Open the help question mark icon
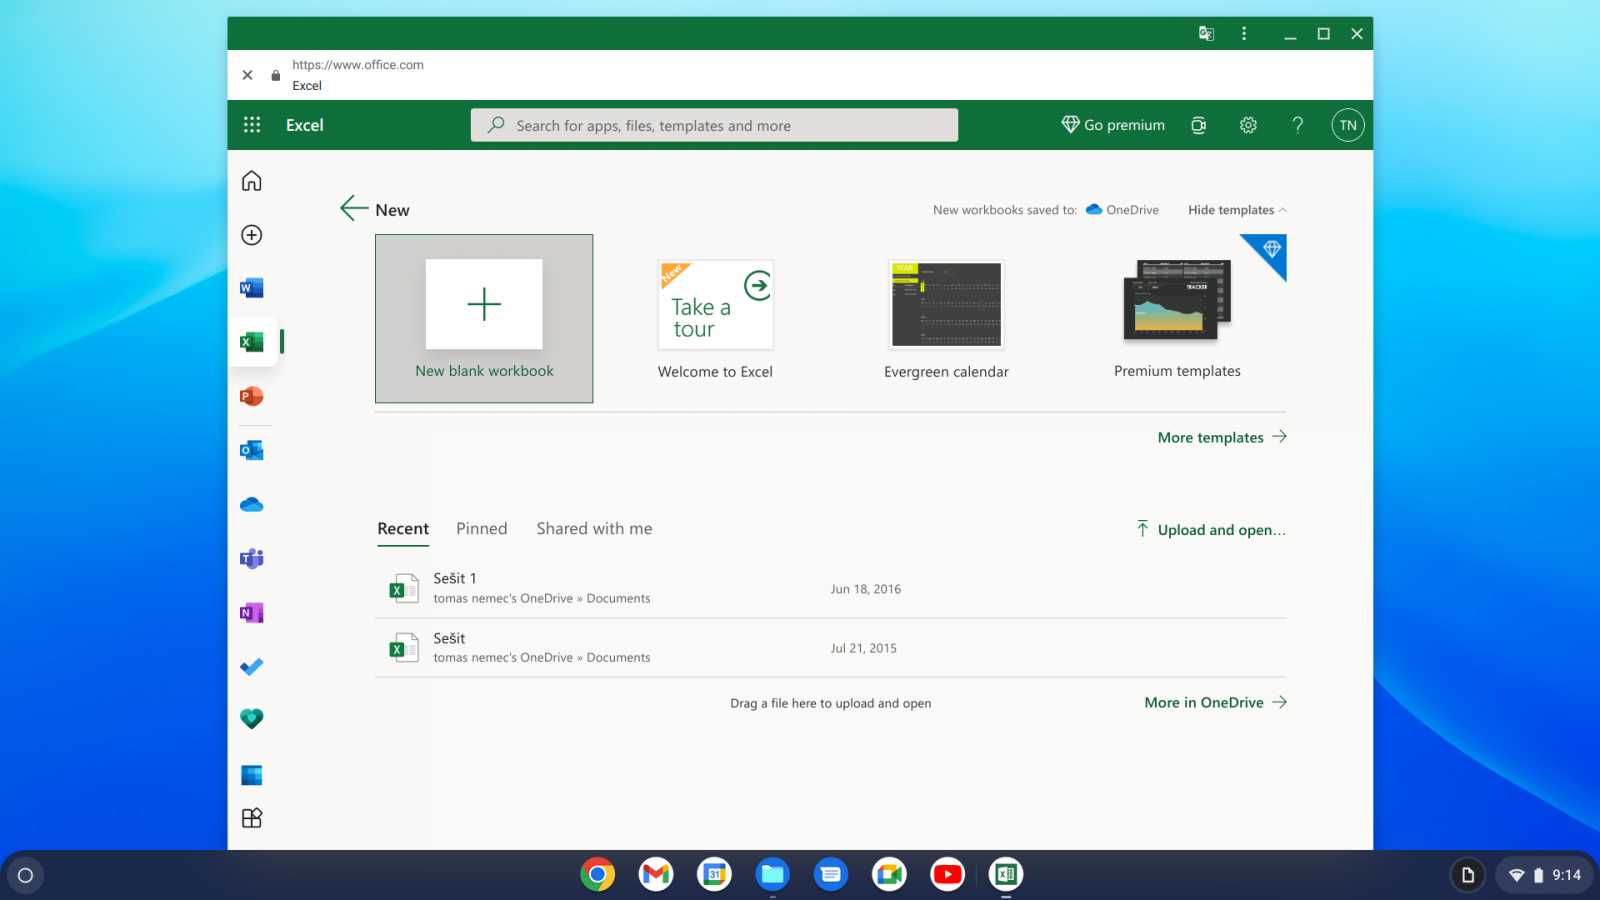Screen dimensions: 1600x900 (x=1298, y=125)
